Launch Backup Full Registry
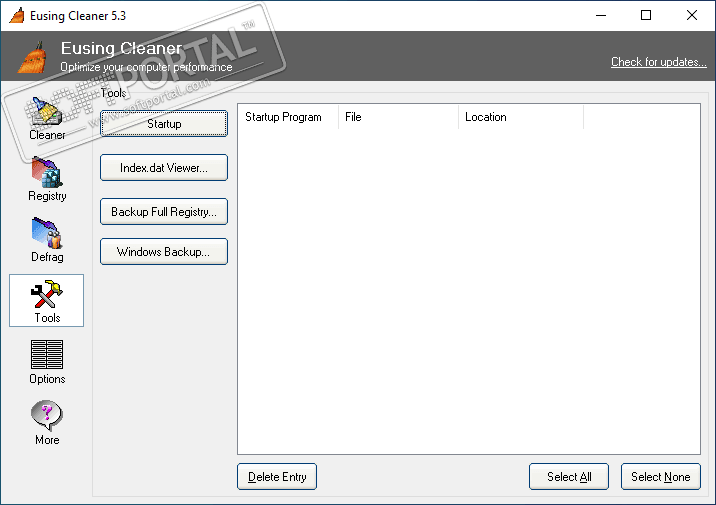 coord(164,211)
